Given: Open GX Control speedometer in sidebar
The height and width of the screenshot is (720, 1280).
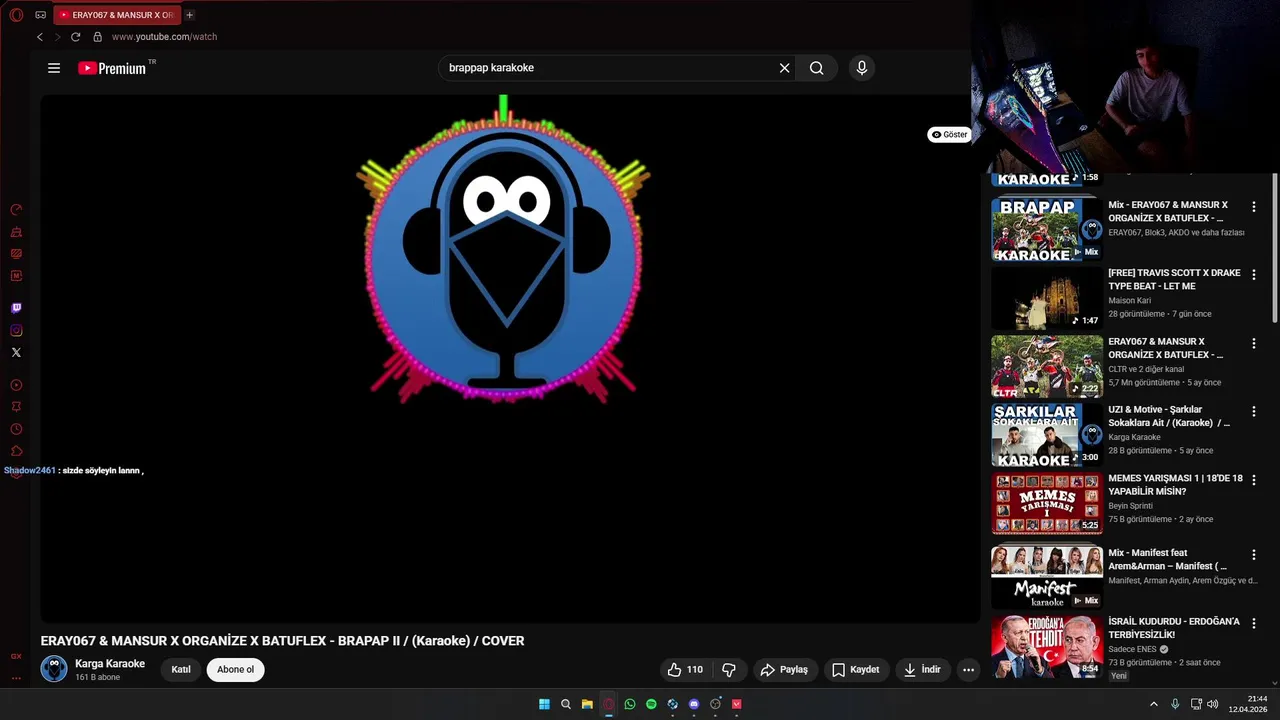Looking at the screenshot, I should point(16,210).
